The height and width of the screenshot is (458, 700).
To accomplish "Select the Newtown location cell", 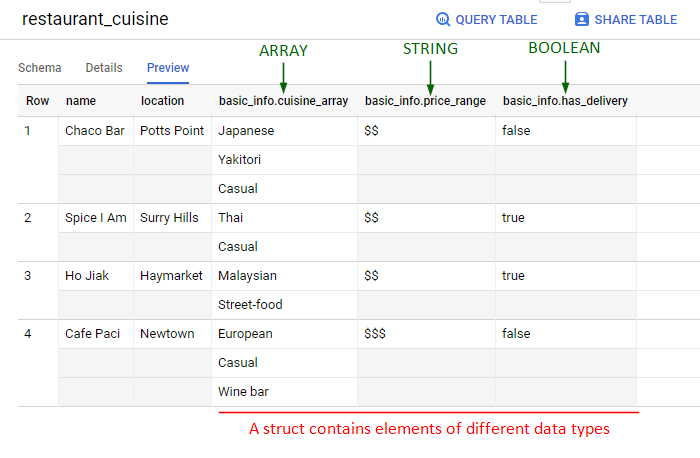I will pyautogui.click(x=172, y=334).
